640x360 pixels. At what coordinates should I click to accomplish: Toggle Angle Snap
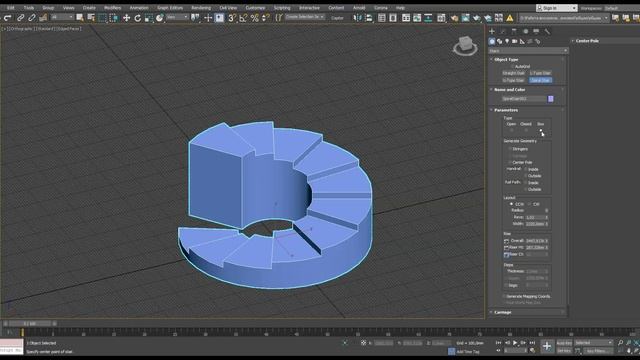pos(243,18)
